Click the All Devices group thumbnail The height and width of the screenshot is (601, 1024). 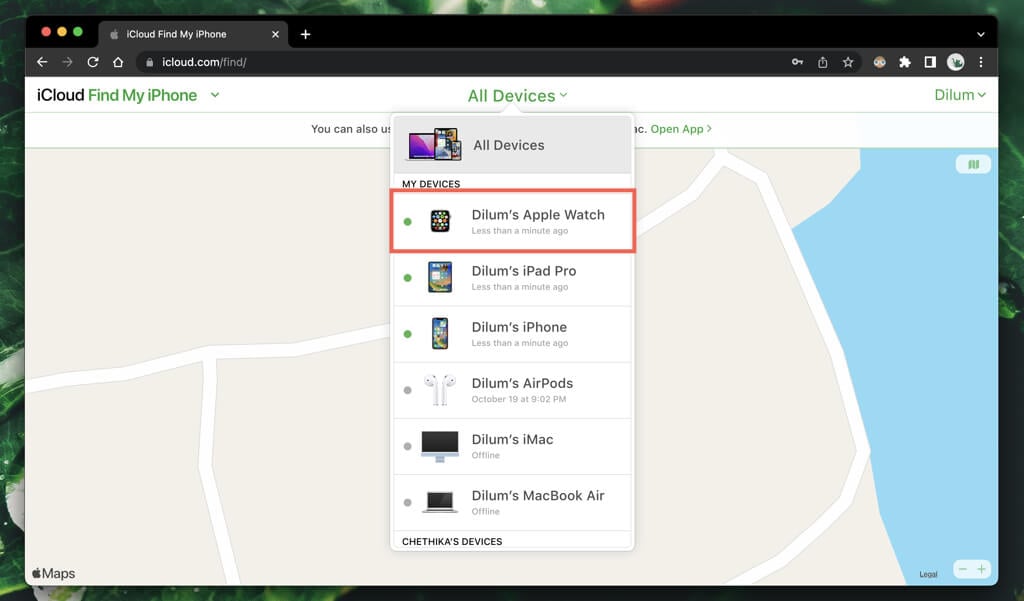pos(435,144)
